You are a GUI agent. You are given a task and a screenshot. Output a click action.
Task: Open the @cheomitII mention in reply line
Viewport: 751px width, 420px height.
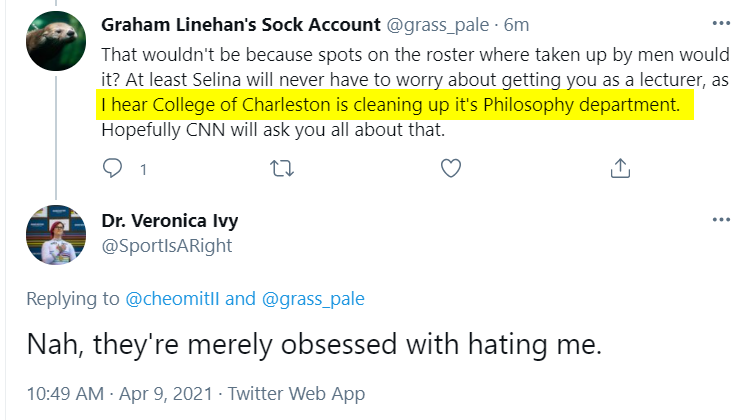point(172,299)
